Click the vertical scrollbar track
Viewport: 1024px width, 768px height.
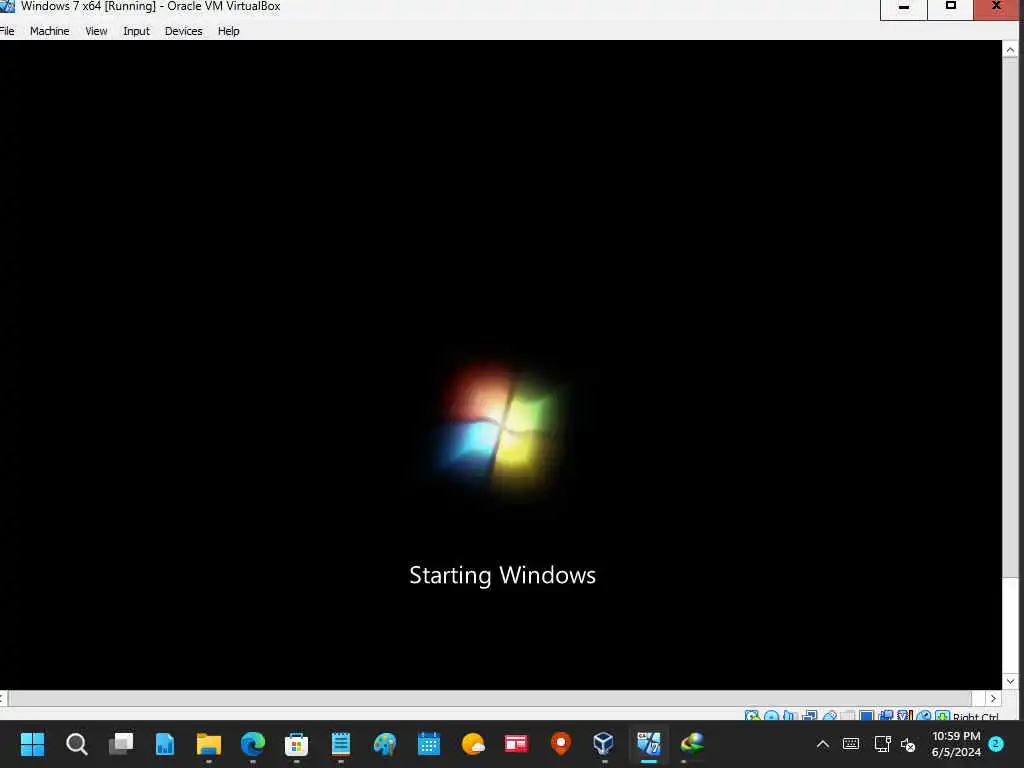pos(1010,627)
